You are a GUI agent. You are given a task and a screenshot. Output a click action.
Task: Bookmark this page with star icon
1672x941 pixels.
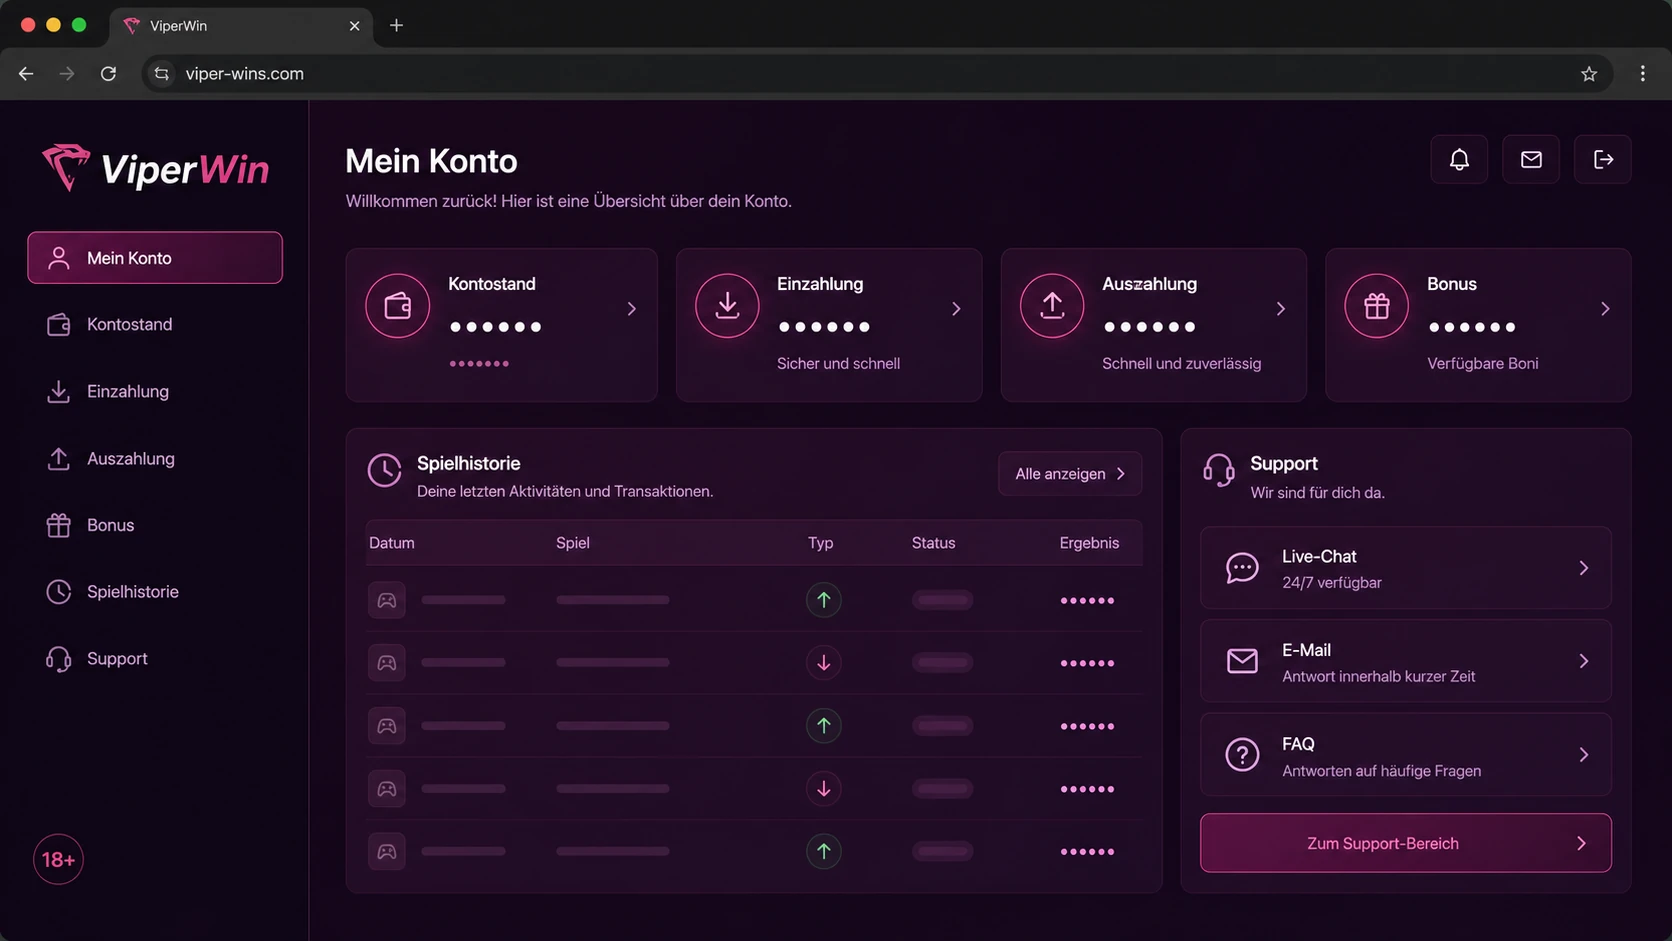[x=1589, y=74]
